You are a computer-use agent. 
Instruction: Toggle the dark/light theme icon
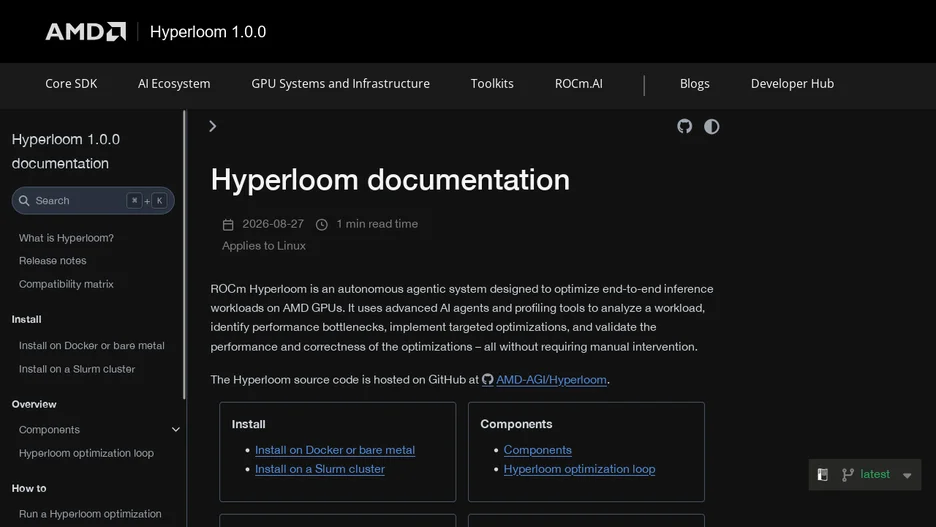pyautogui.click(x=711, y=127)
